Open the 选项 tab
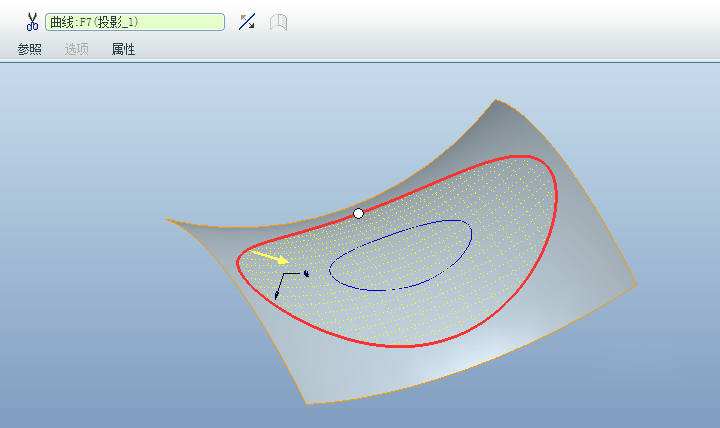Screen dimensions: 720x428 tap(77, 49)
